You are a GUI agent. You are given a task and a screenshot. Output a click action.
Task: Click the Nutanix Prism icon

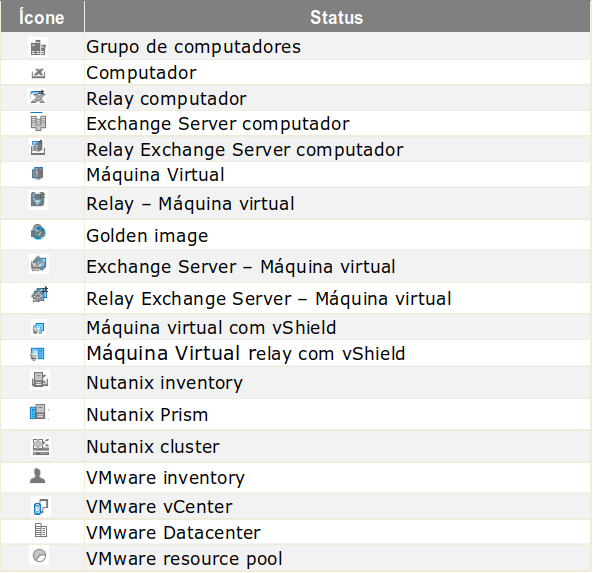pyautogui.click(x=39, y=412)
